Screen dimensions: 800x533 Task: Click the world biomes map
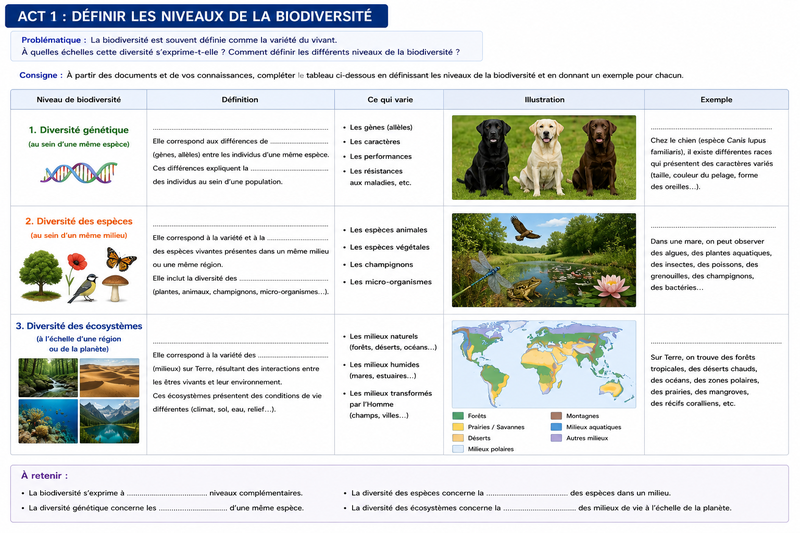(x=544, y=364)
